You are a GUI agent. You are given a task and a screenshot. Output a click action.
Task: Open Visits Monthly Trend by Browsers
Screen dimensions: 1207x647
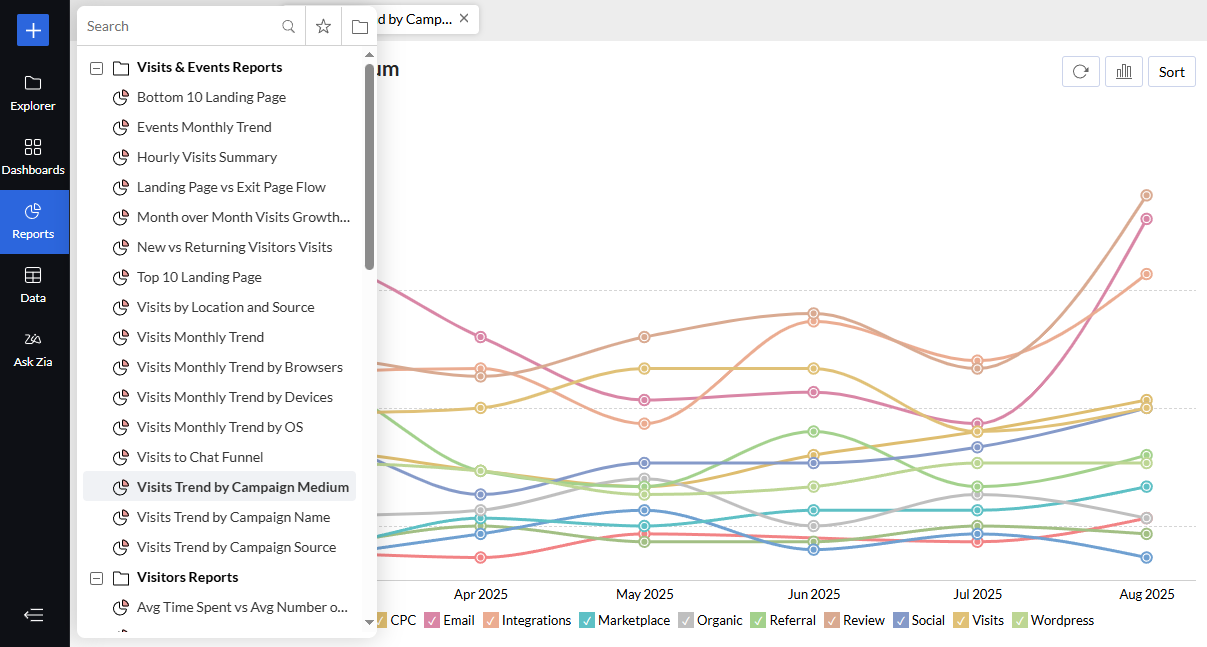click(x=240, y=368)
